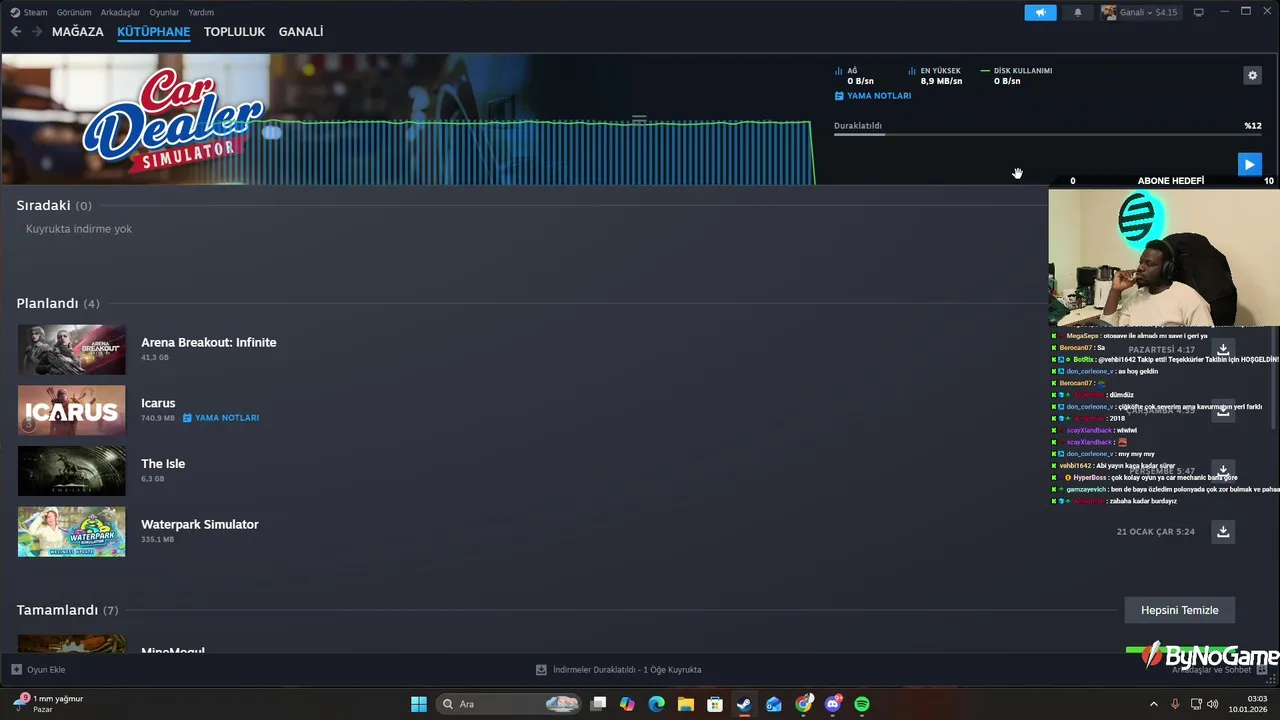Open download settings gear
Viewport: 1280px width, 720px height.
coord(1252,75)
